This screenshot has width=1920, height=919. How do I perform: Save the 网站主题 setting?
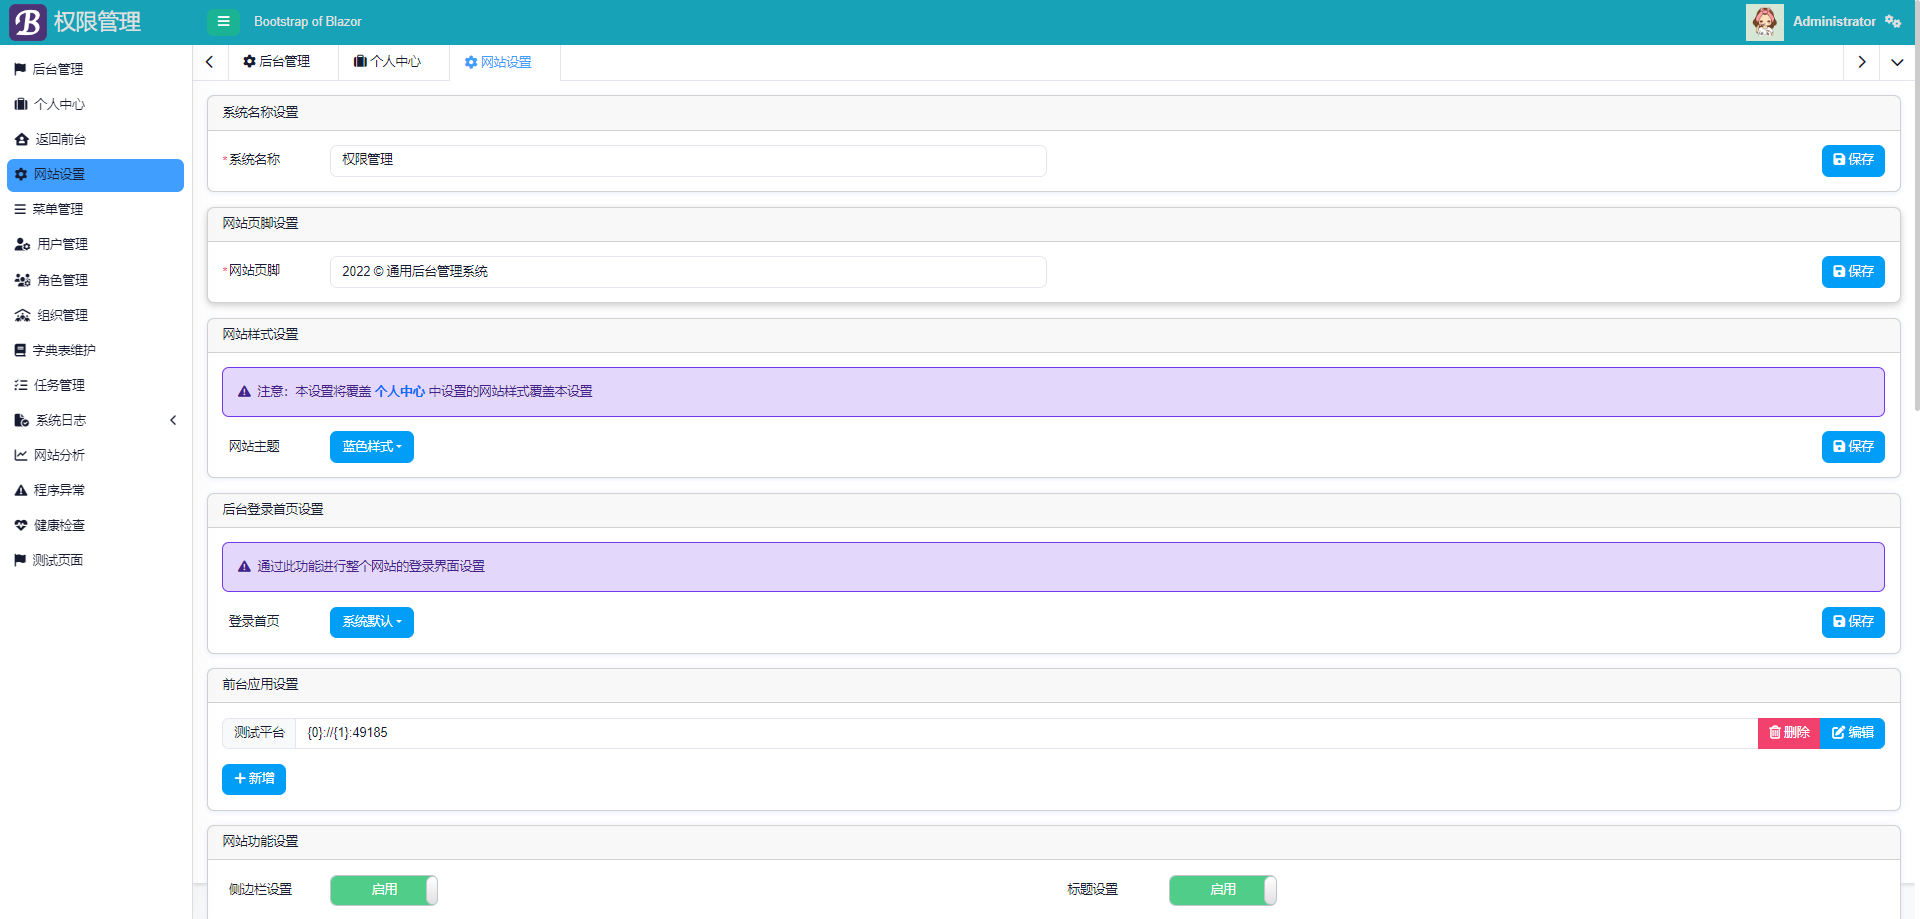(x=1853, y=447)
